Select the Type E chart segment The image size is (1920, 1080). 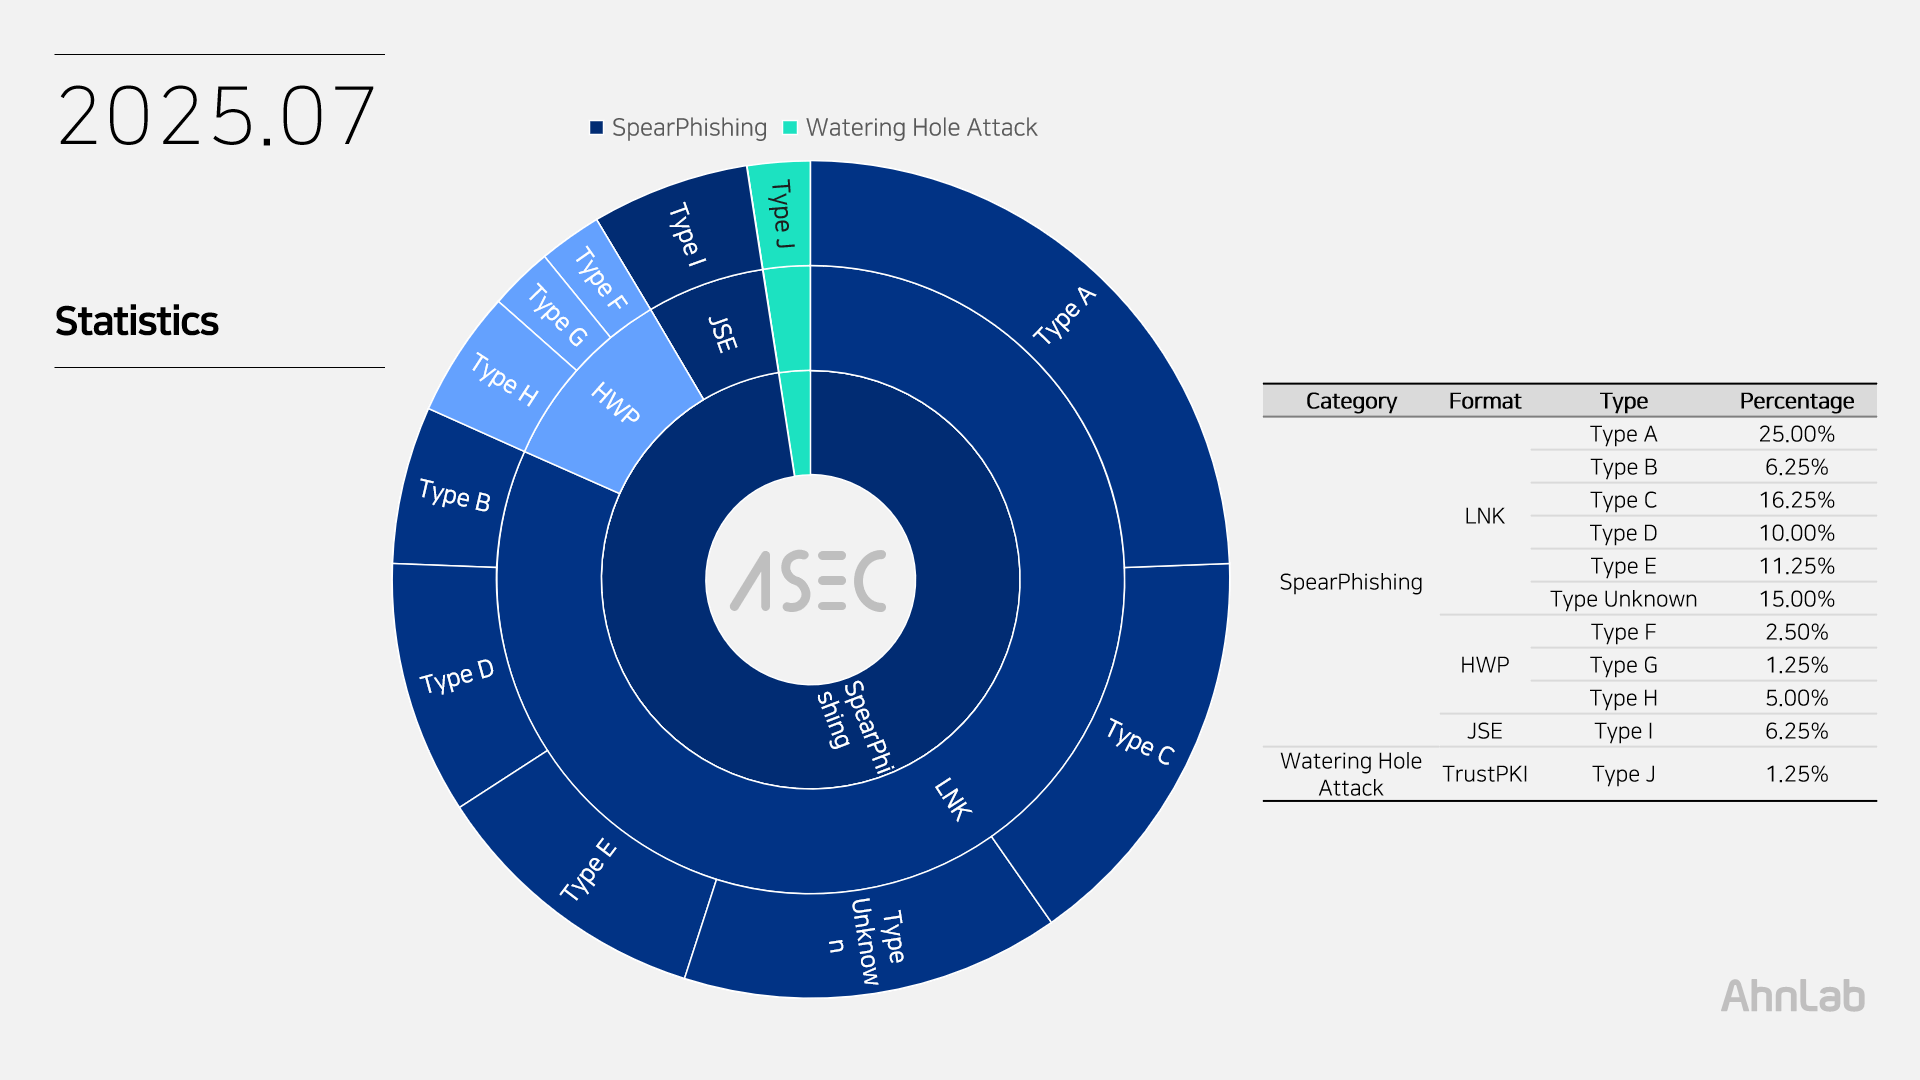tap(588, 870)
